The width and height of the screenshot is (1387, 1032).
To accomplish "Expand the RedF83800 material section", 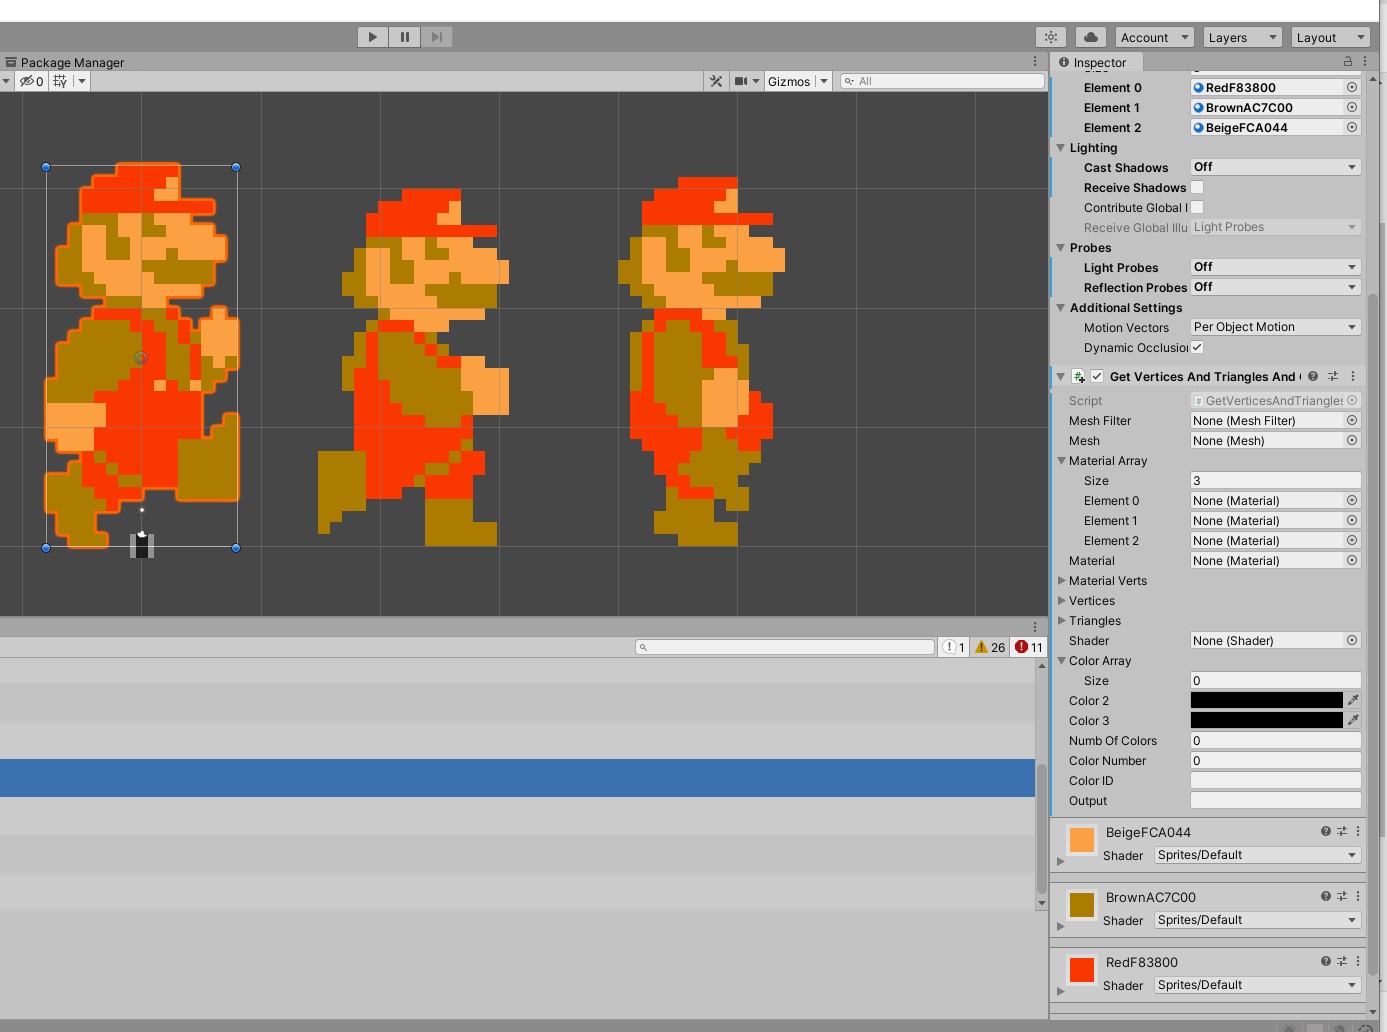I will (x=1061, y=991).
